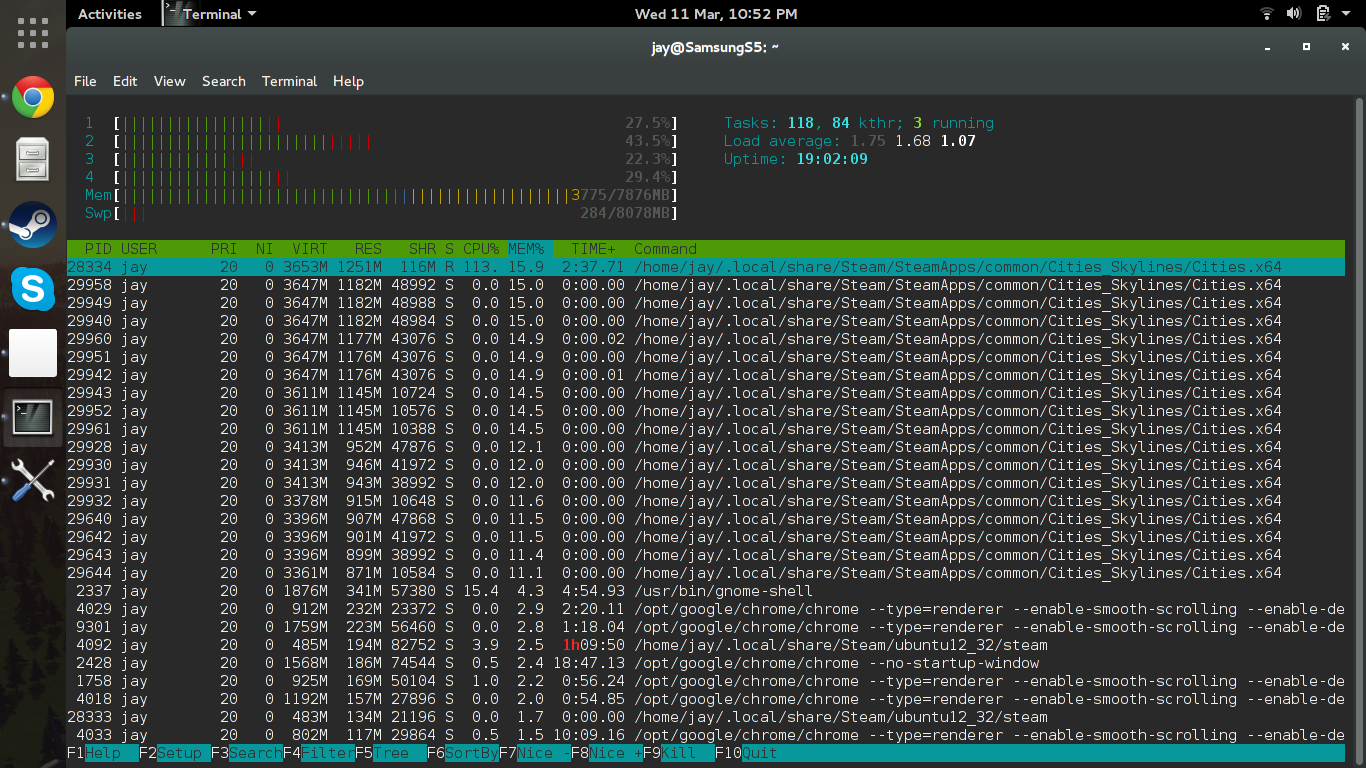This screenshot has height=768, width=1366.
Task: Click the F10 Quit function button
Action: click(747, 753)
